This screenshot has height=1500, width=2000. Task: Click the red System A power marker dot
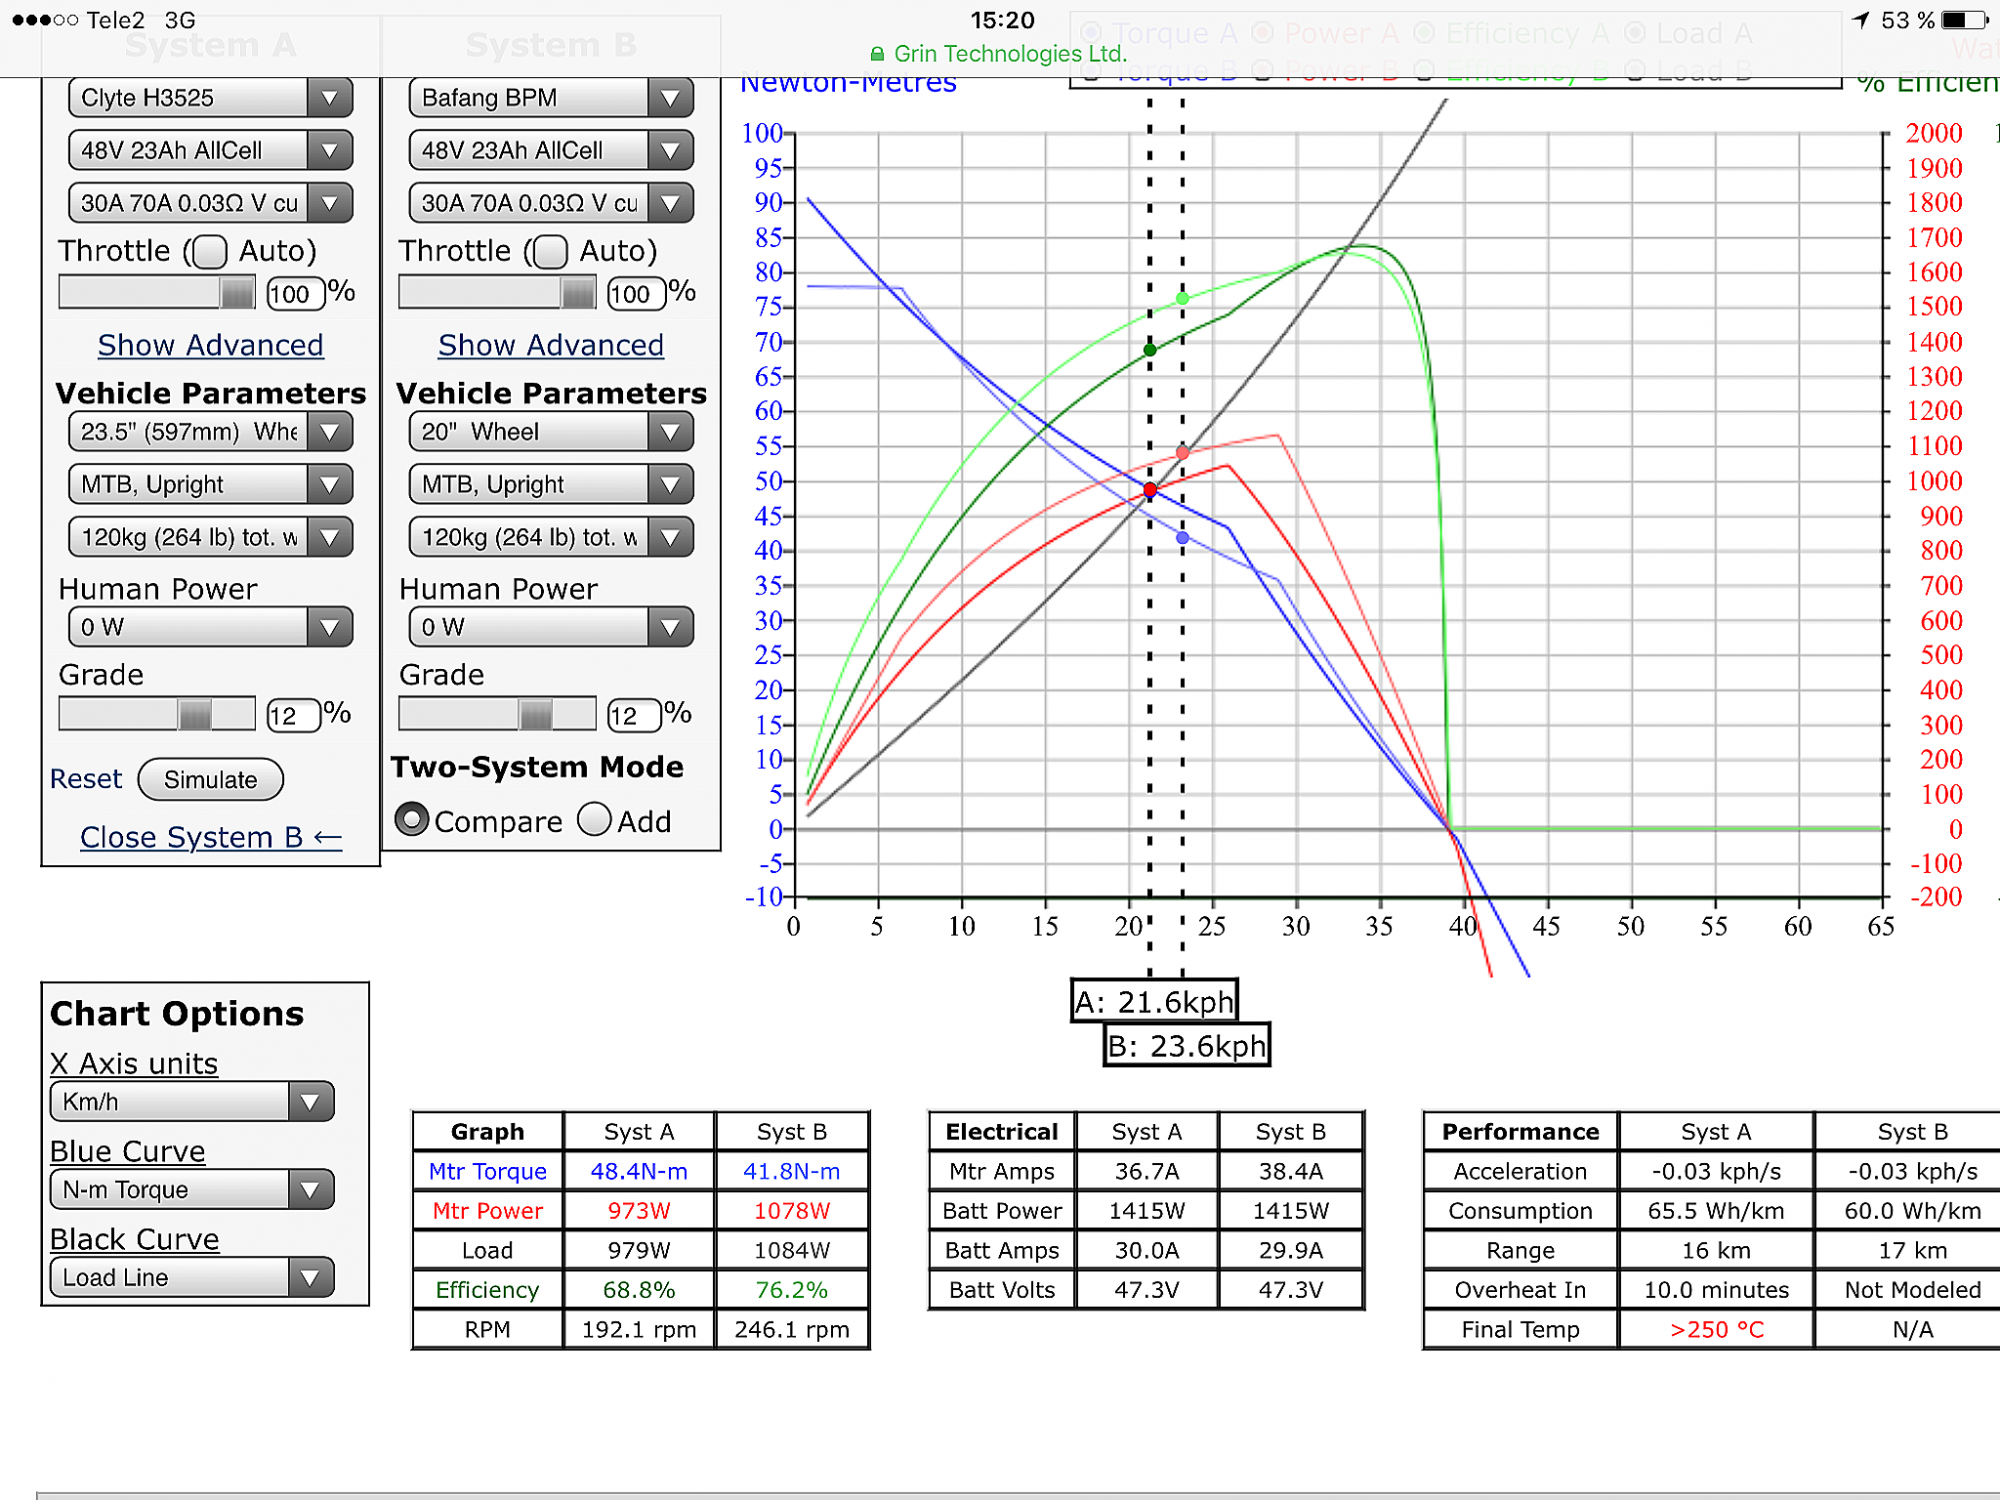[1150, 490]
